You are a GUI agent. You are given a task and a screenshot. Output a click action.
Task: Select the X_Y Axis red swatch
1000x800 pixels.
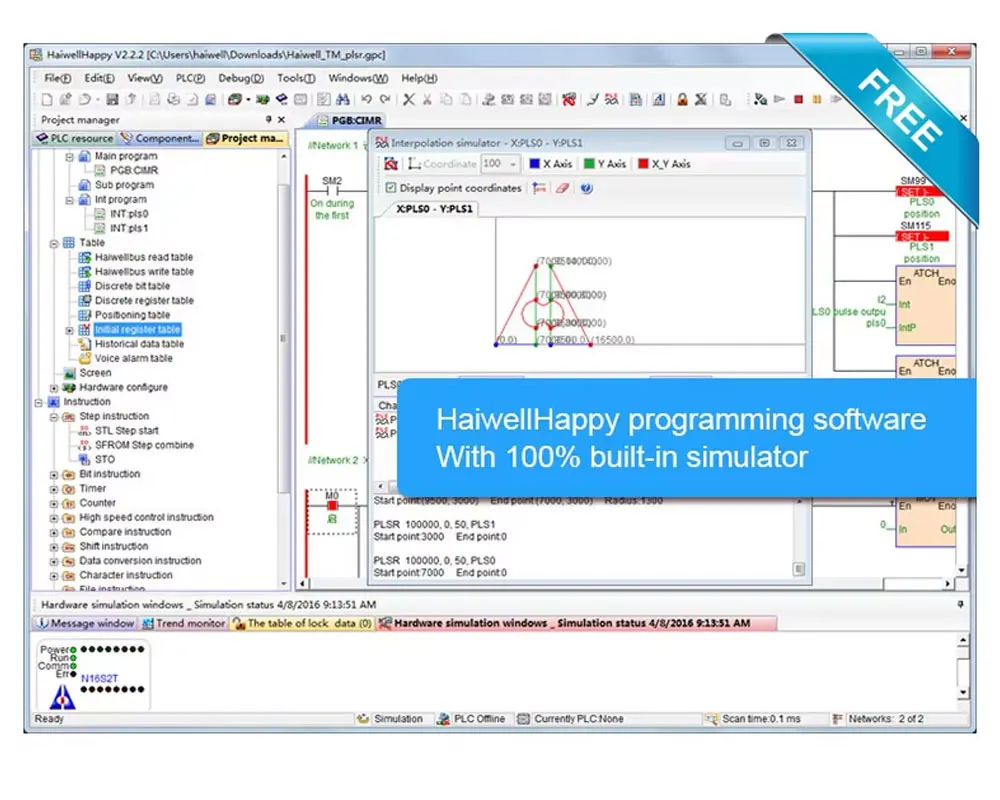point(643,164)
